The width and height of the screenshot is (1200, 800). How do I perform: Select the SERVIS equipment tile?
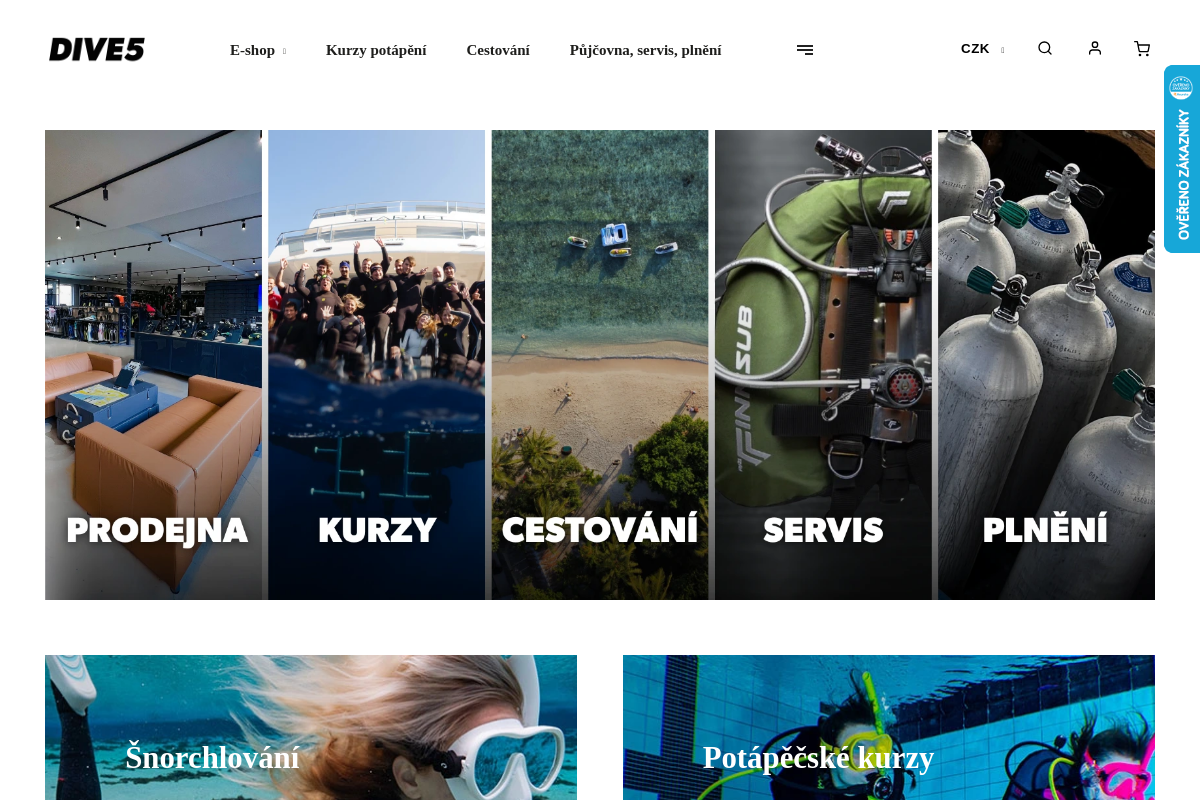[x=823, y=365]
